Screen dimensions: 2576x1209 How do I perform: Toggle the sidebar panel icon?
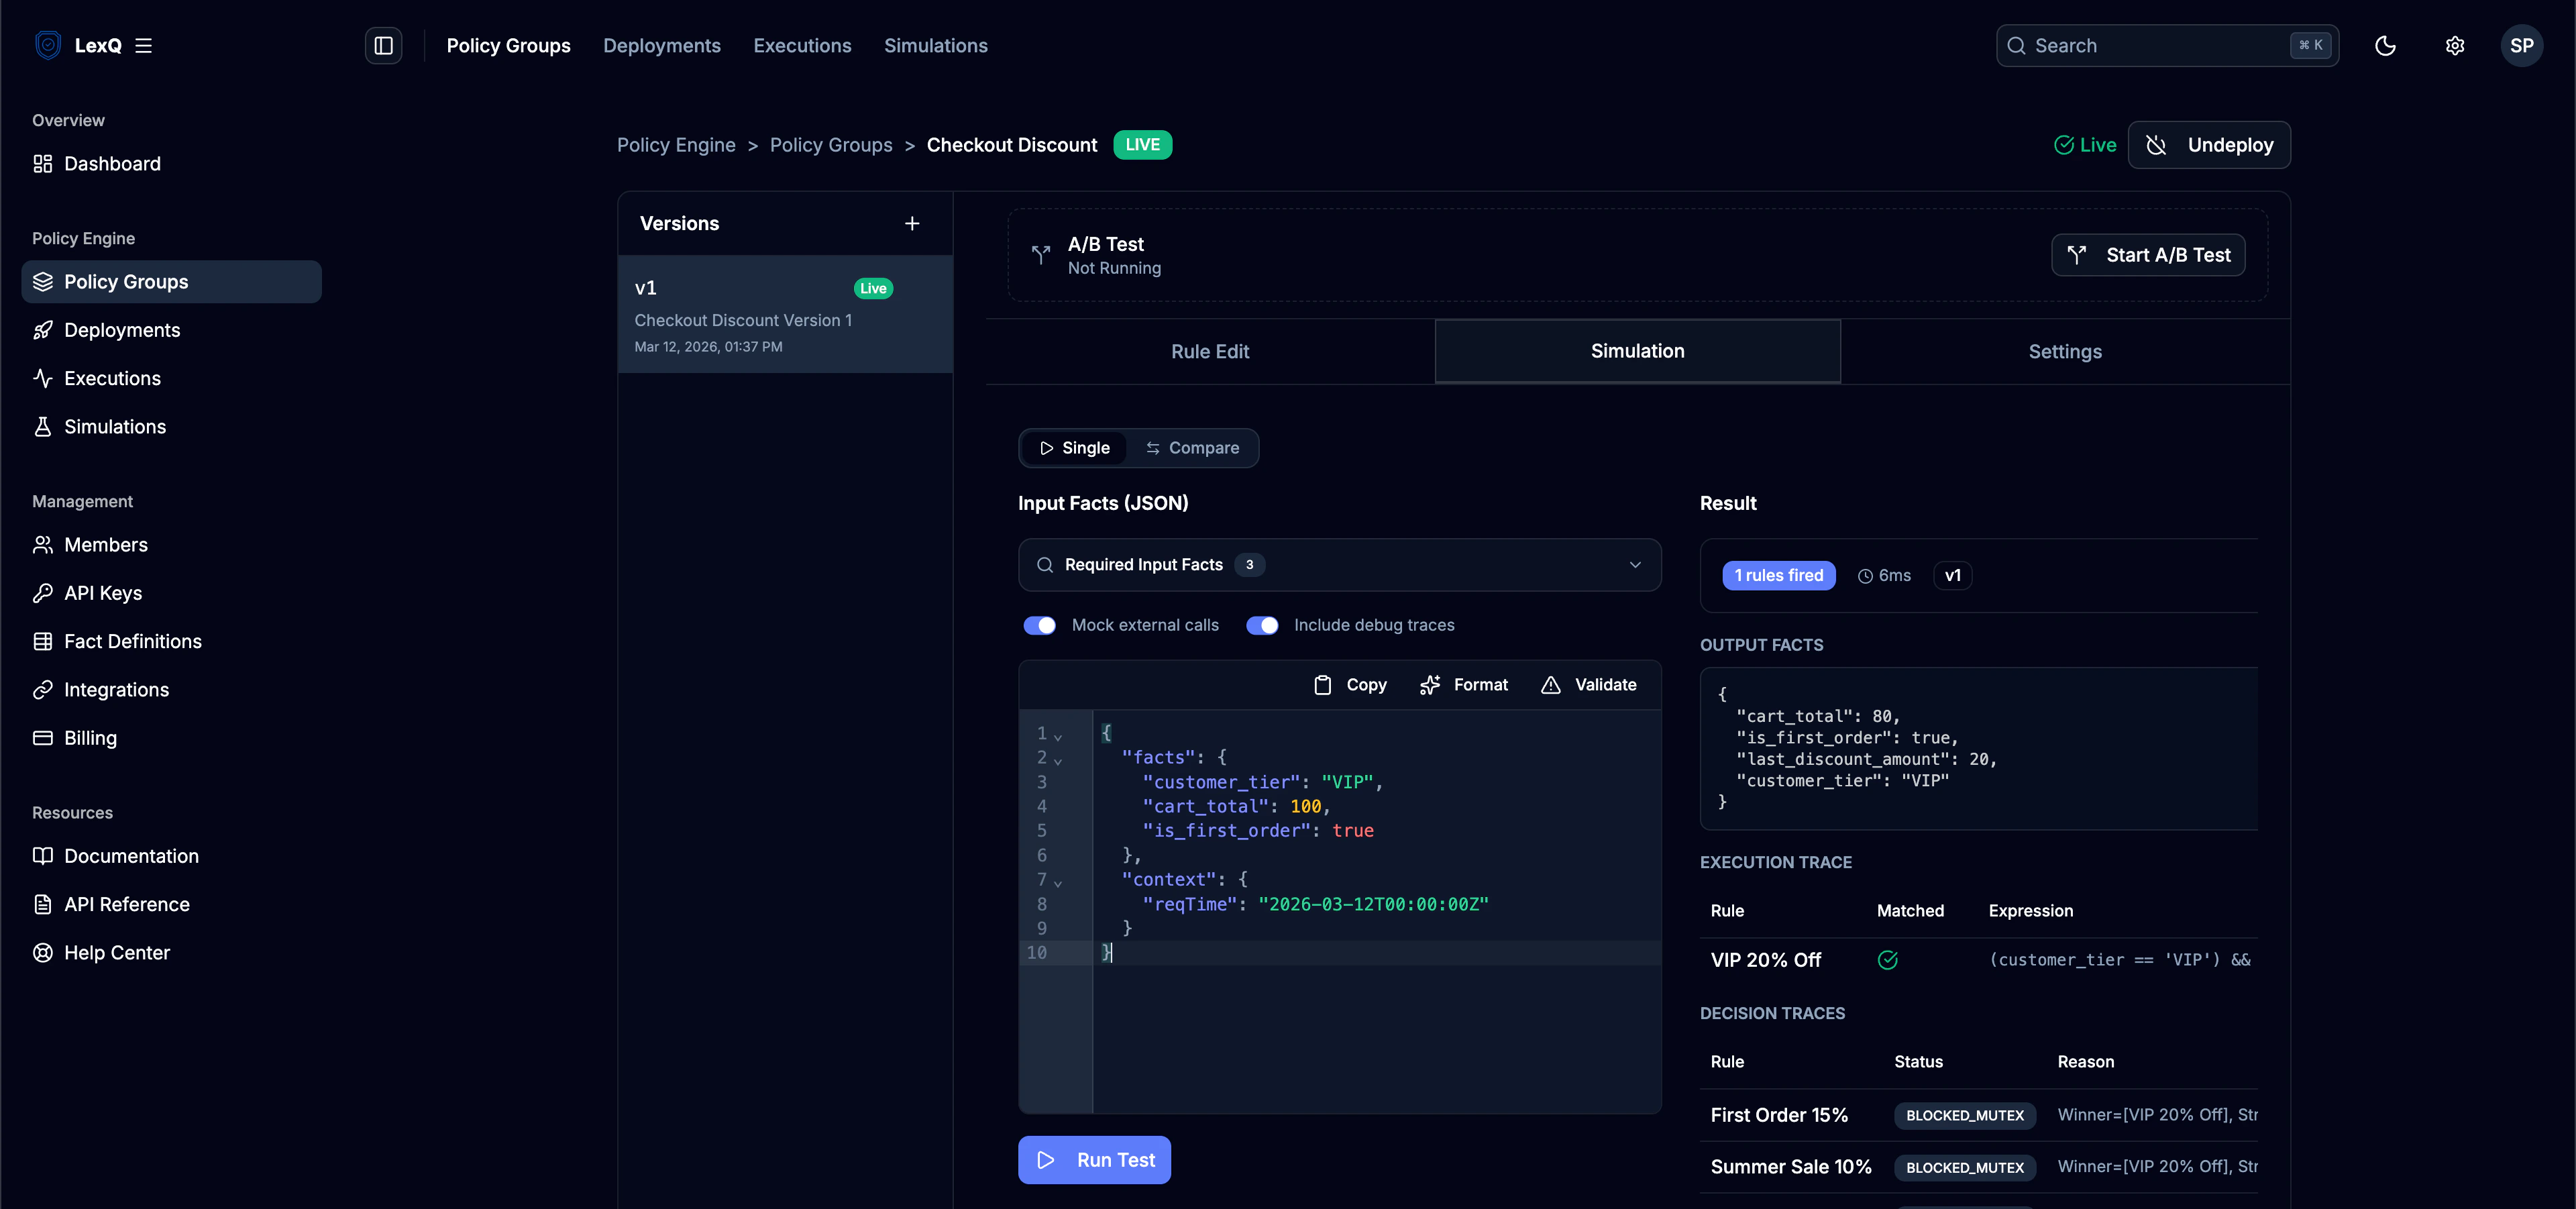(x=383, y=45)
